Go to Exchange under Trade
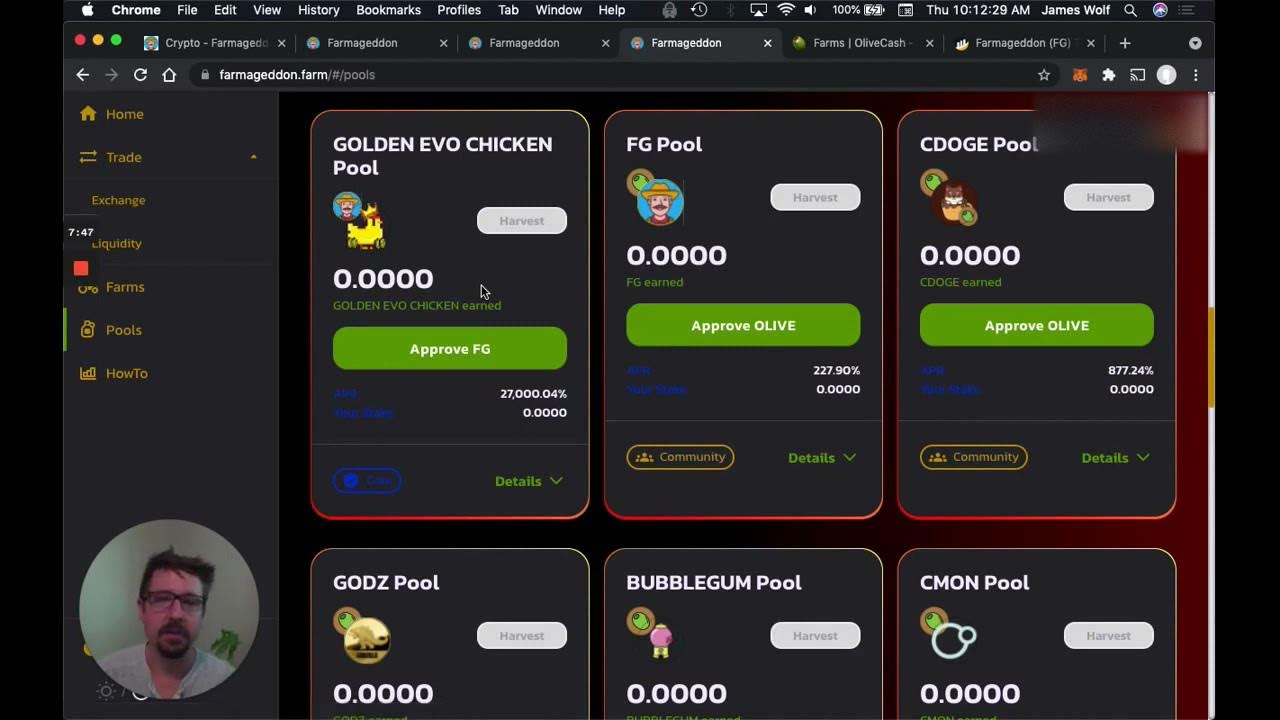 [x=118, y=200]
